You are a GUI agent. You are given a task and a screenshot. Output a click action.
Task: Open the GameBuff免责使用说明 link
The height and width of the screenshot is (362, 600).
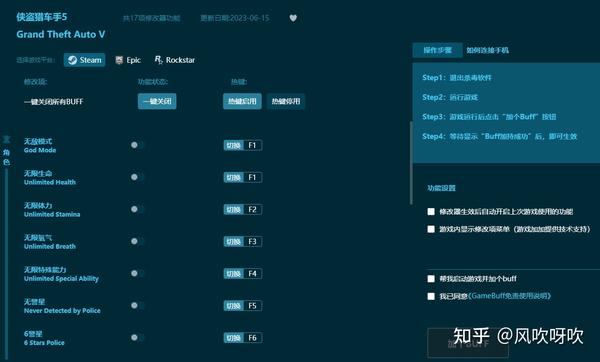(510, 296)
